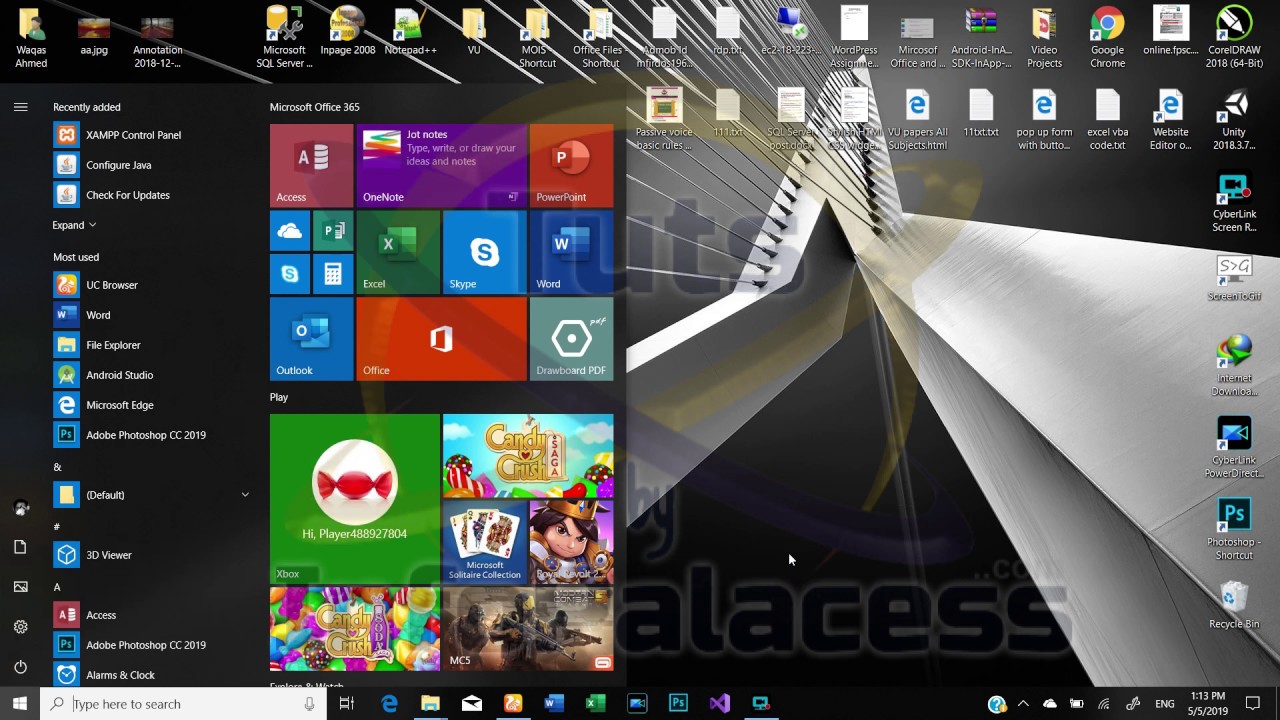This screenshot has width=1280, height=720.
Task: Open the small OneDrive tile
Action: (290, 231)
